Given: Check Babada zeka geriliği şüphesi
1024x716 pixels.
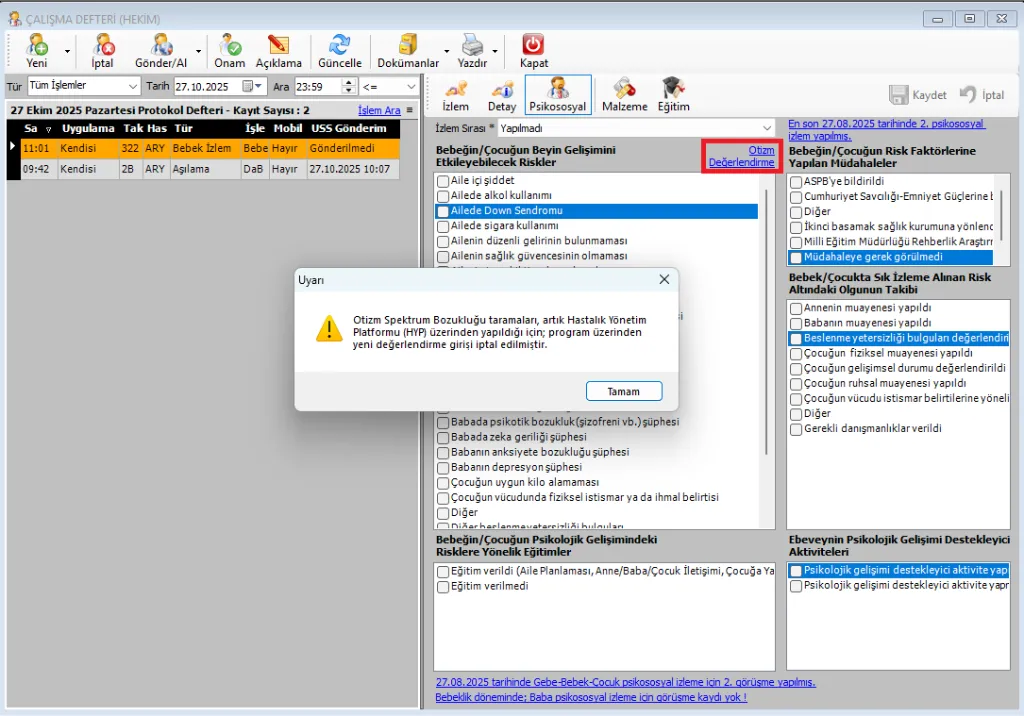Looking at the screenshot, I should tap(443, 438).
